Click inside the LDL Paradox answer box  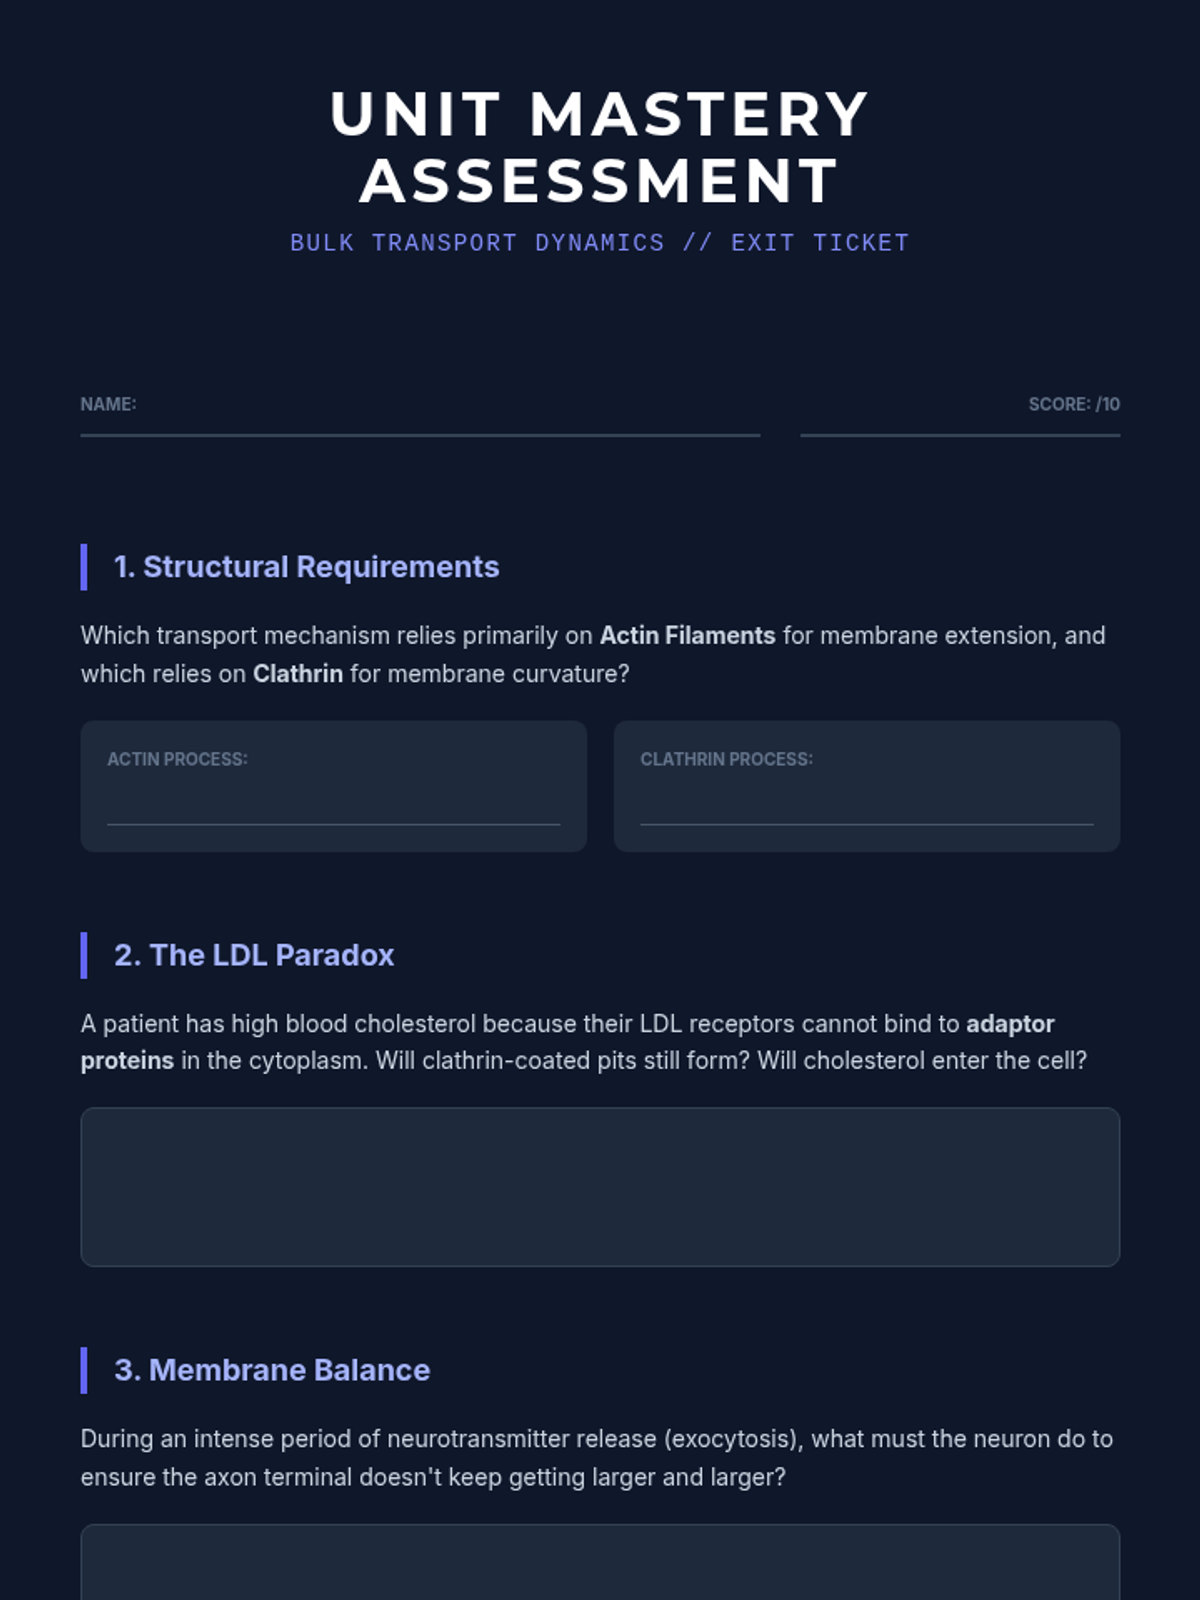(x=600, y=1186)
